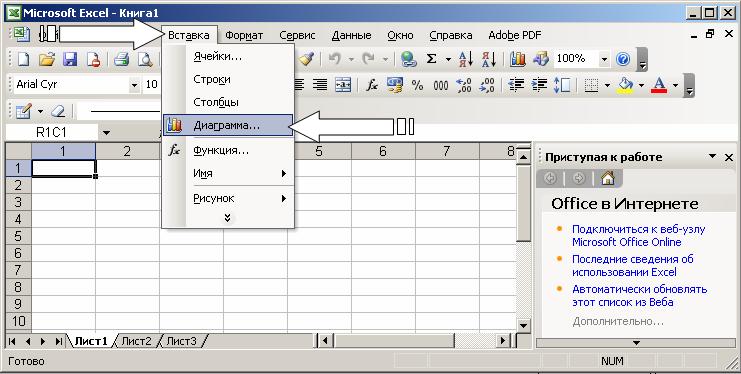
Task: Decrease the cell indent
Action: (516, 85)
